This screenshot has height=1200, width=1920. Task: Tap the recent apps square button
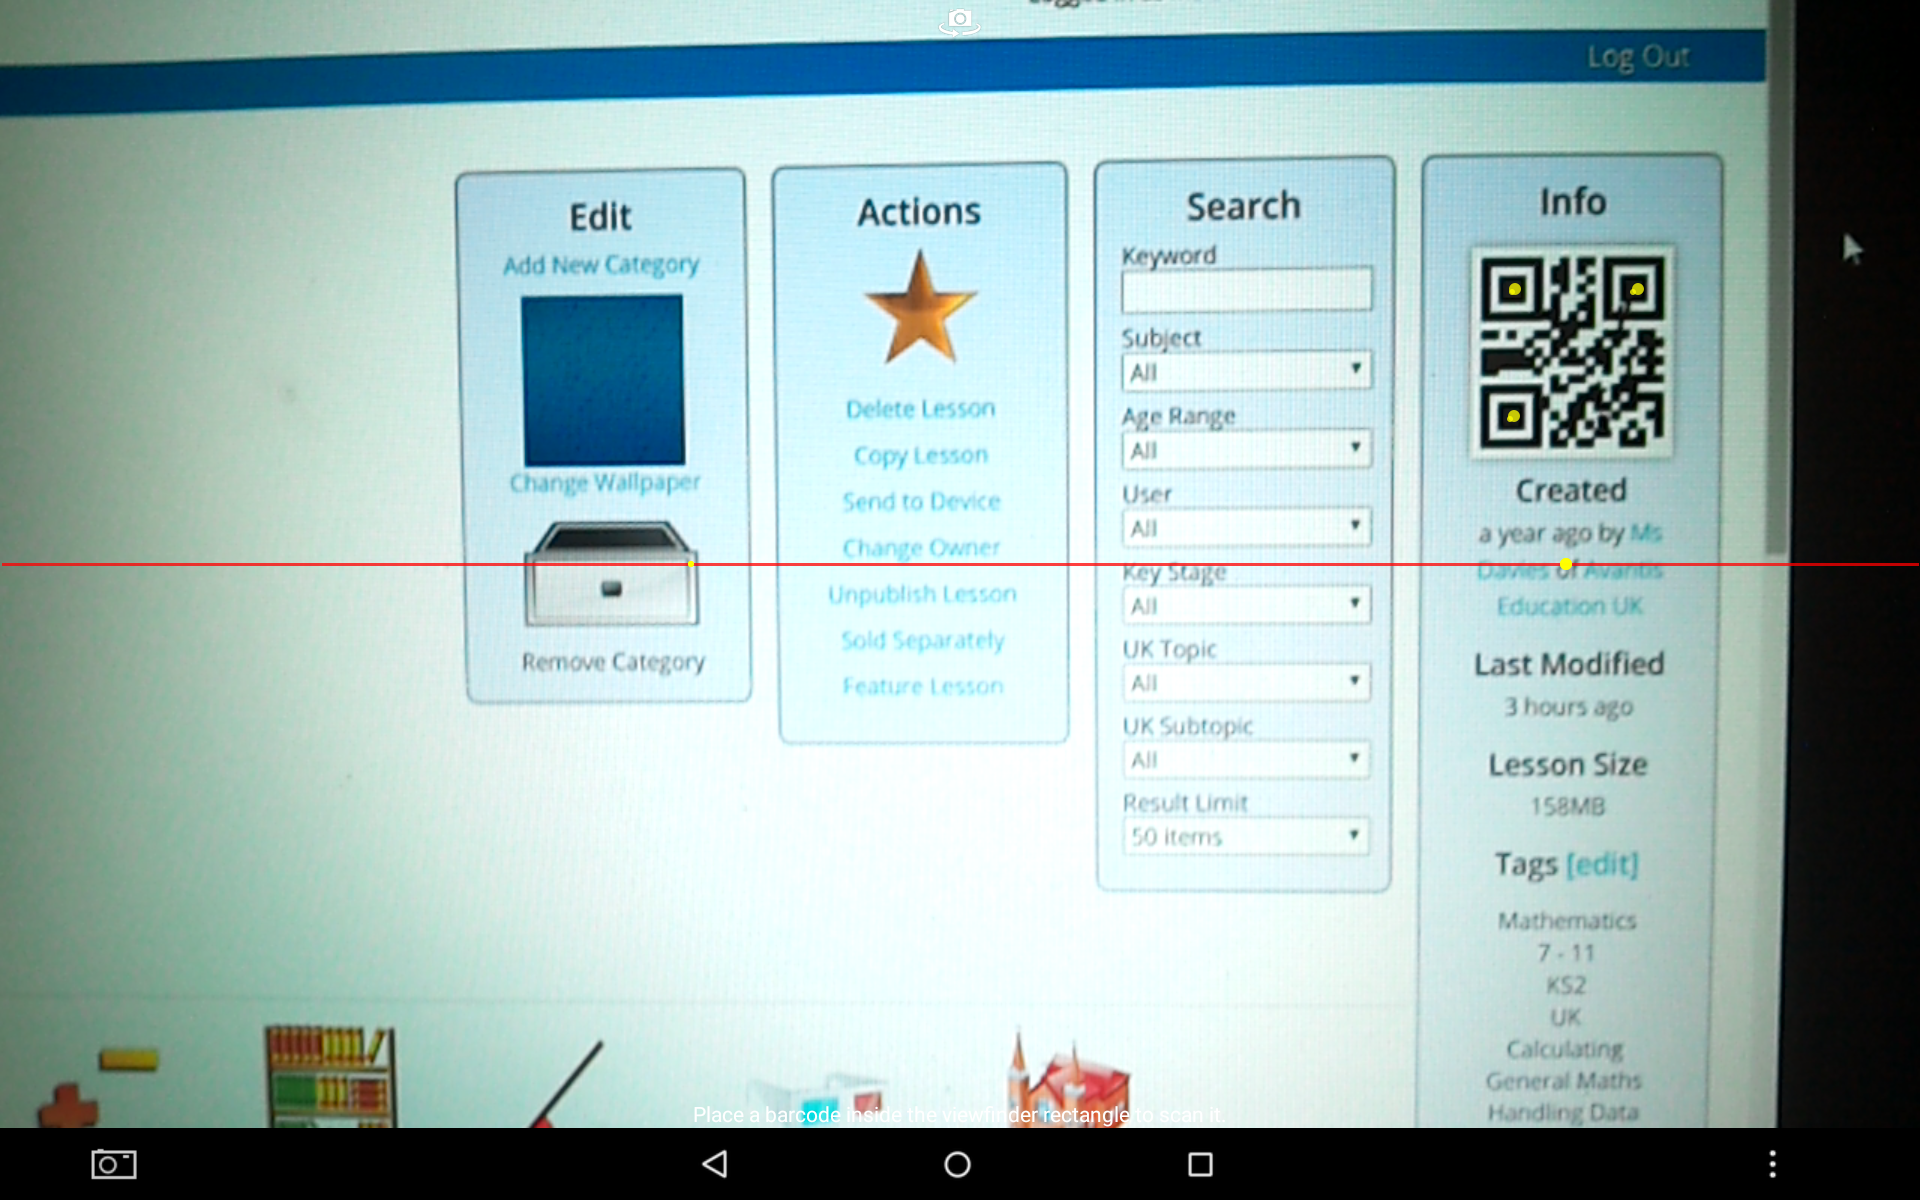coord(1200,1163)
